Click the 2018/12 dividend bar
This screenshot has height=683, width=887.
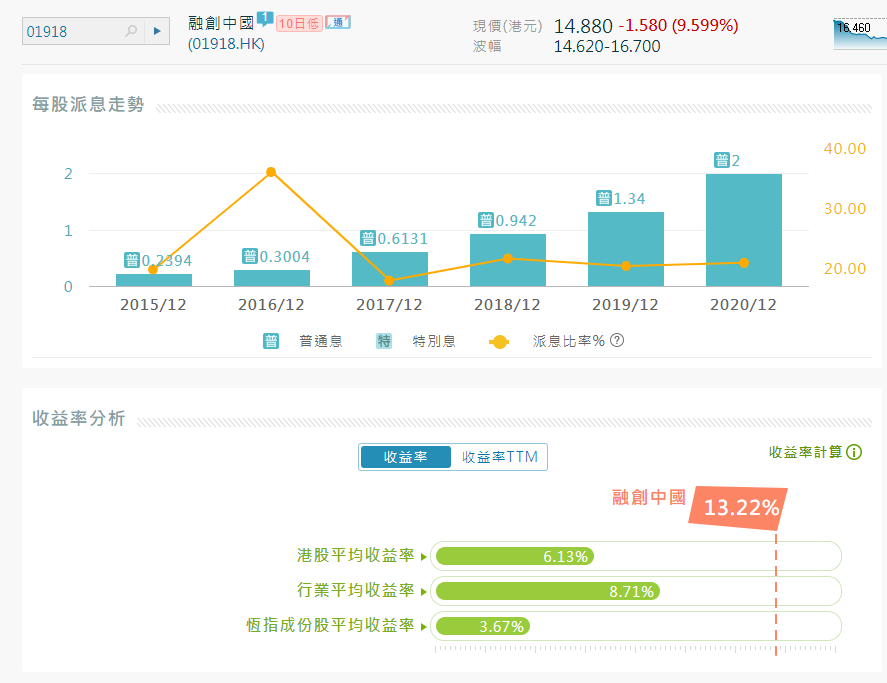point(508,260)
